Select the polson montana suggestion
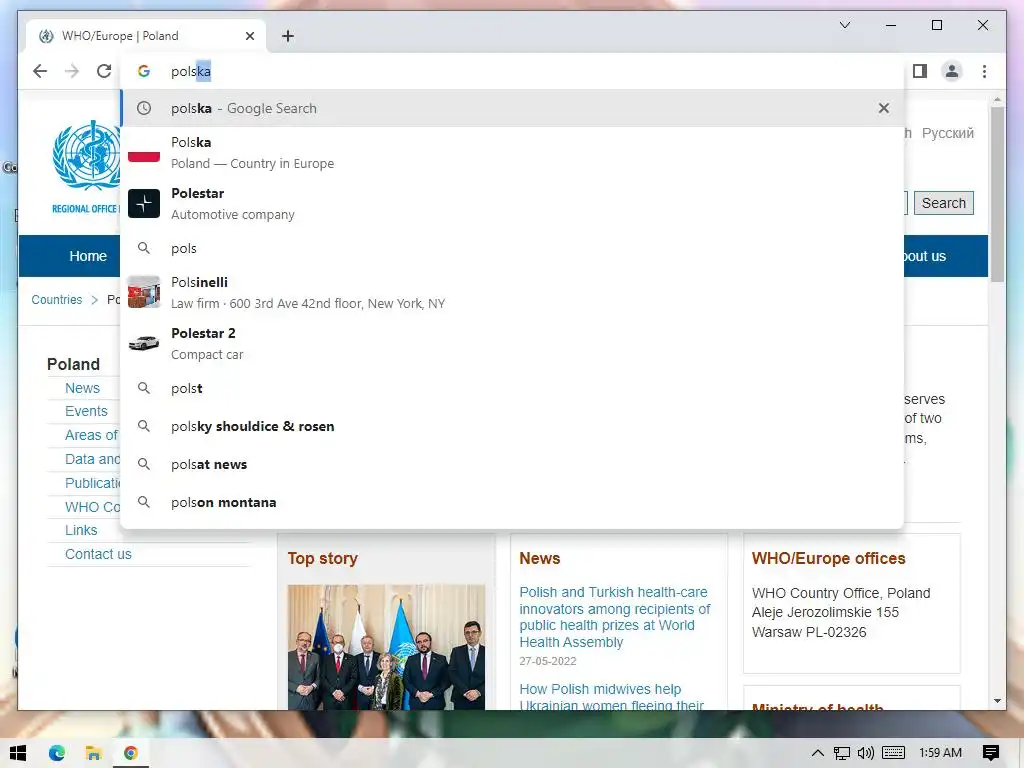The image size is (1024, 768). pyautogui.click(x=512, y=502)
